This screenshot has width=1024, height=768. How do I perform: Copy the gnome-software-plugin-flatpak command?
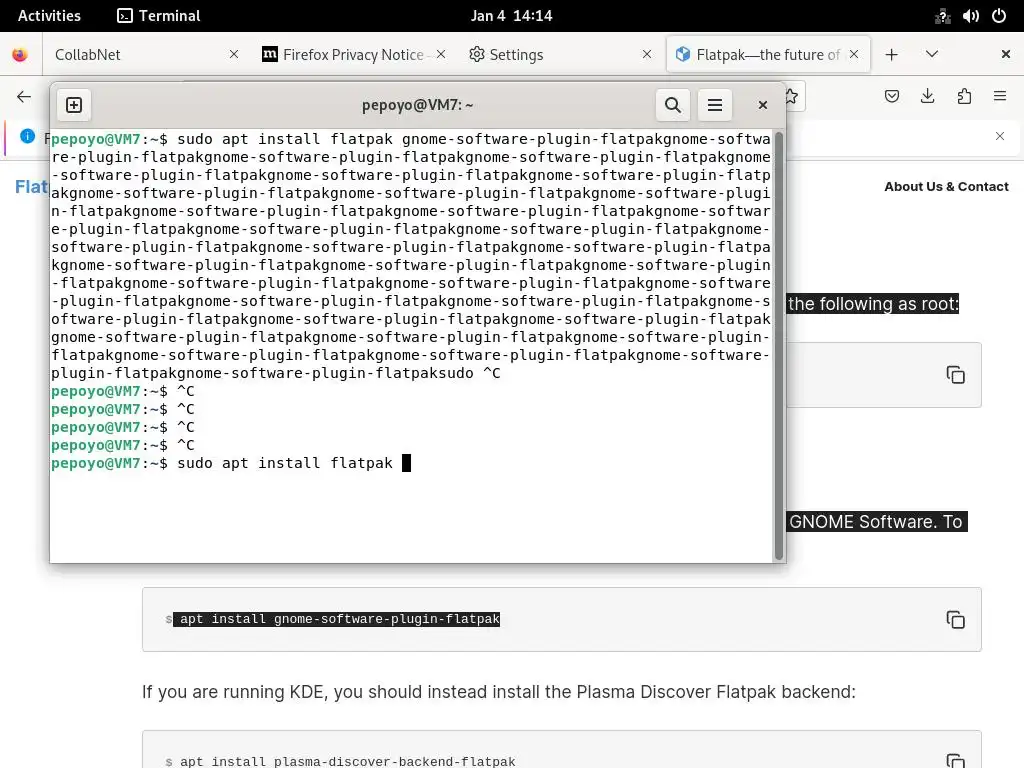pyautogui.click(x=955, y=620)
